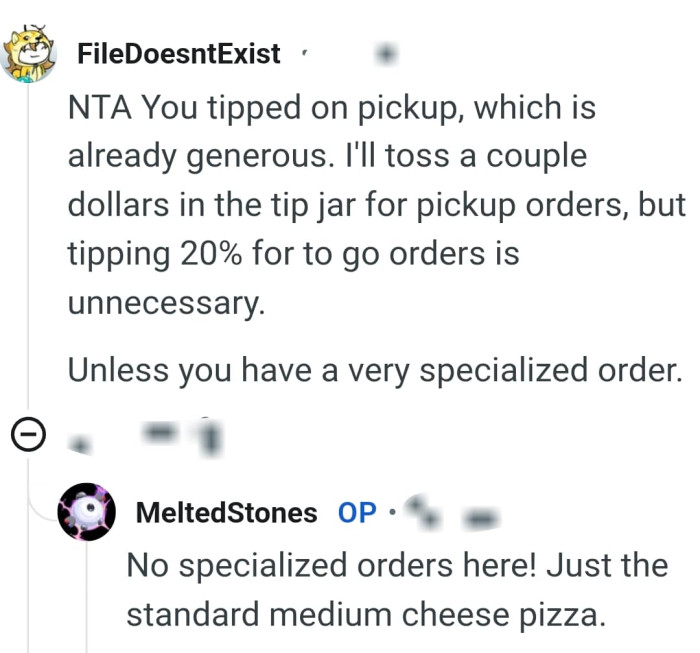Click the reply text about medium cheese pizza
Viewport: 700px width, 653px height.
(396, 589)
